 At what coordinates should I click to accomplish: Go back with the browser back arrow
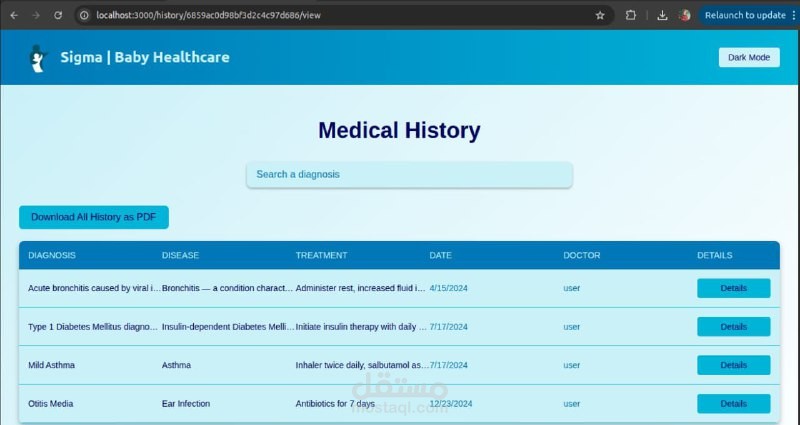click(14, 15)
